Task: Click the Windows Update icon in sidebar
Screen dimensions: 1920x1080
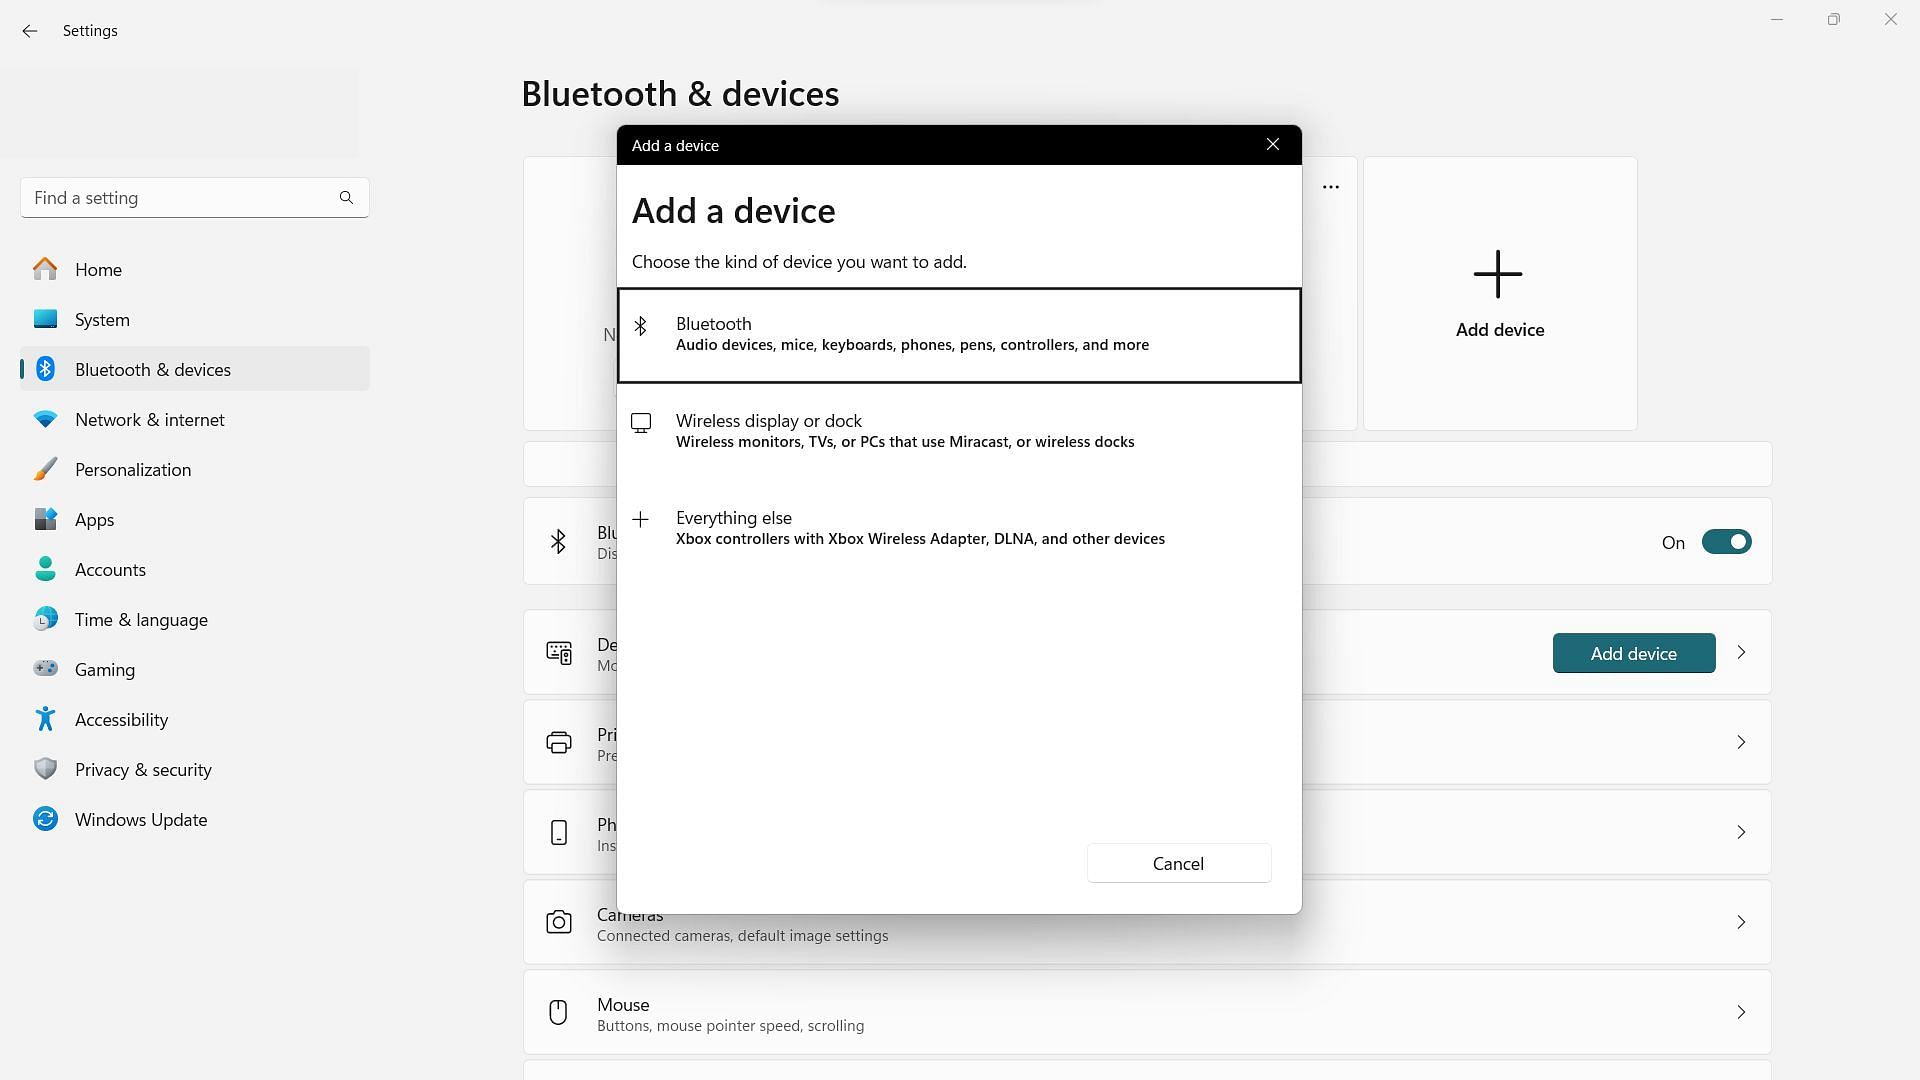Action: (46, 819)
